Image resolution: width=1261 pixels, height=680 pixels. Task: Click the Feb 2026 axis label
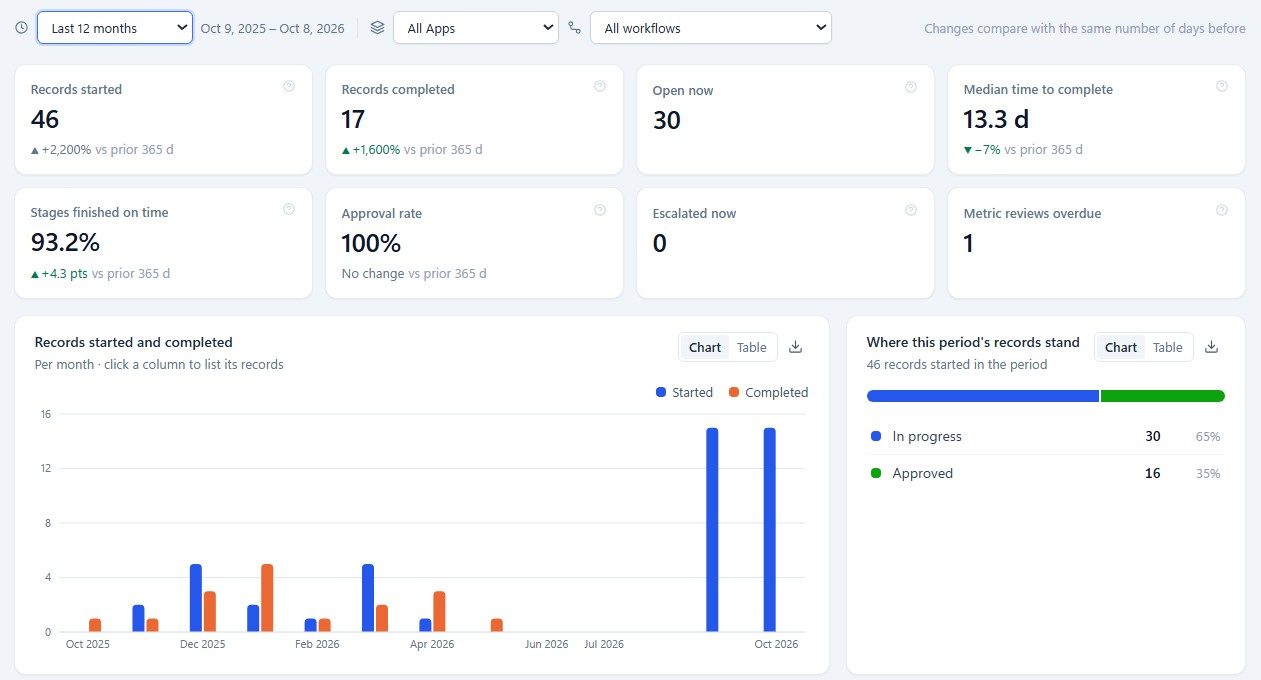point(317,645)
